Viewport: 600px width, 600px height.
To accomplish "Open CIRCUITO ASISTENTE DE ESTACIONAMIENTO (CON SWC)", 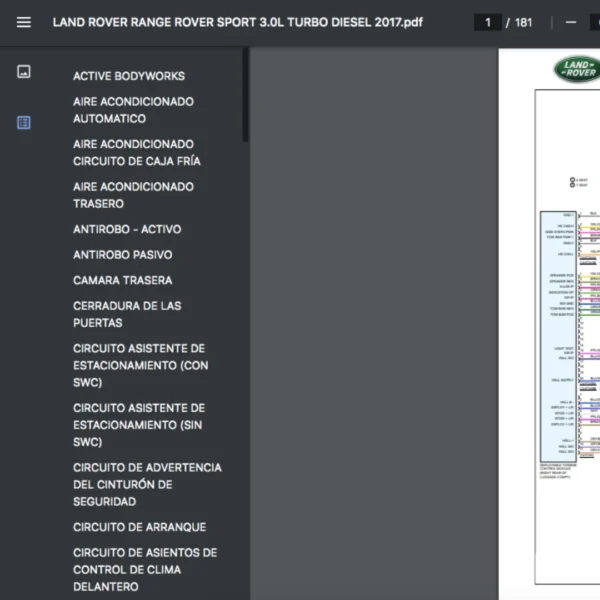I will coord(139,365).
